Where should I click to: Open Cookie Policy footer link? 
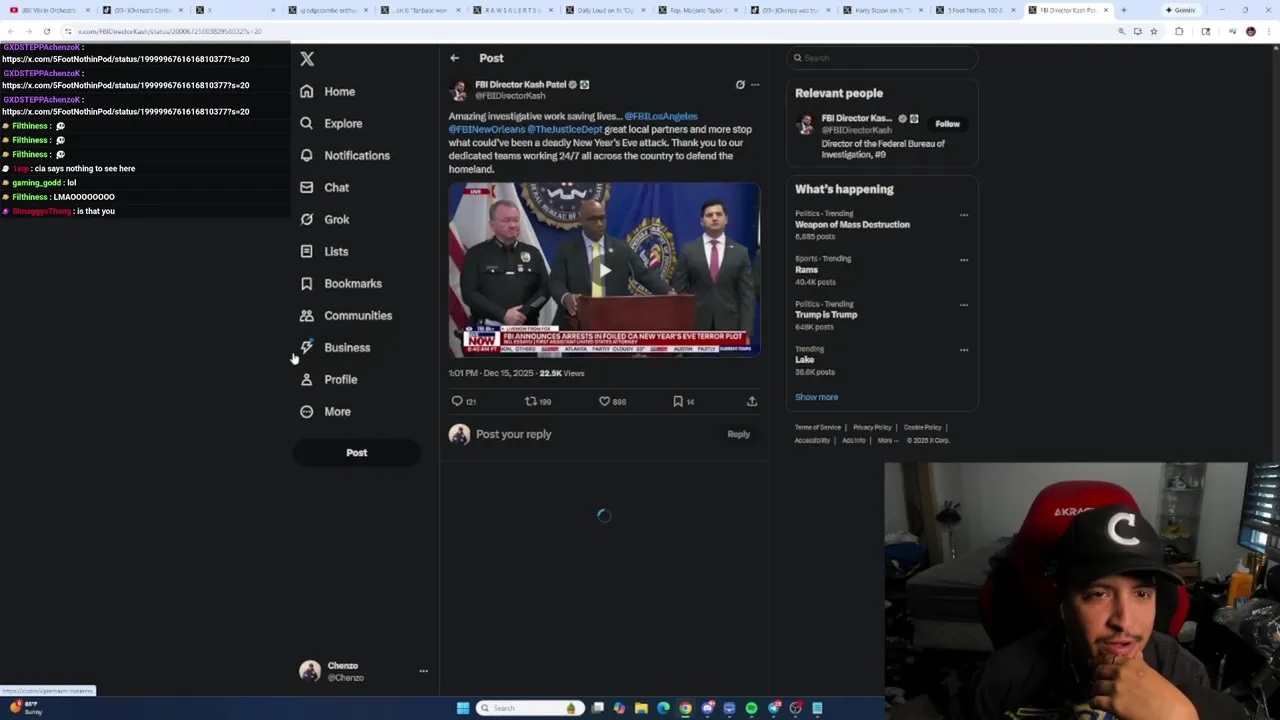[922, 427]
